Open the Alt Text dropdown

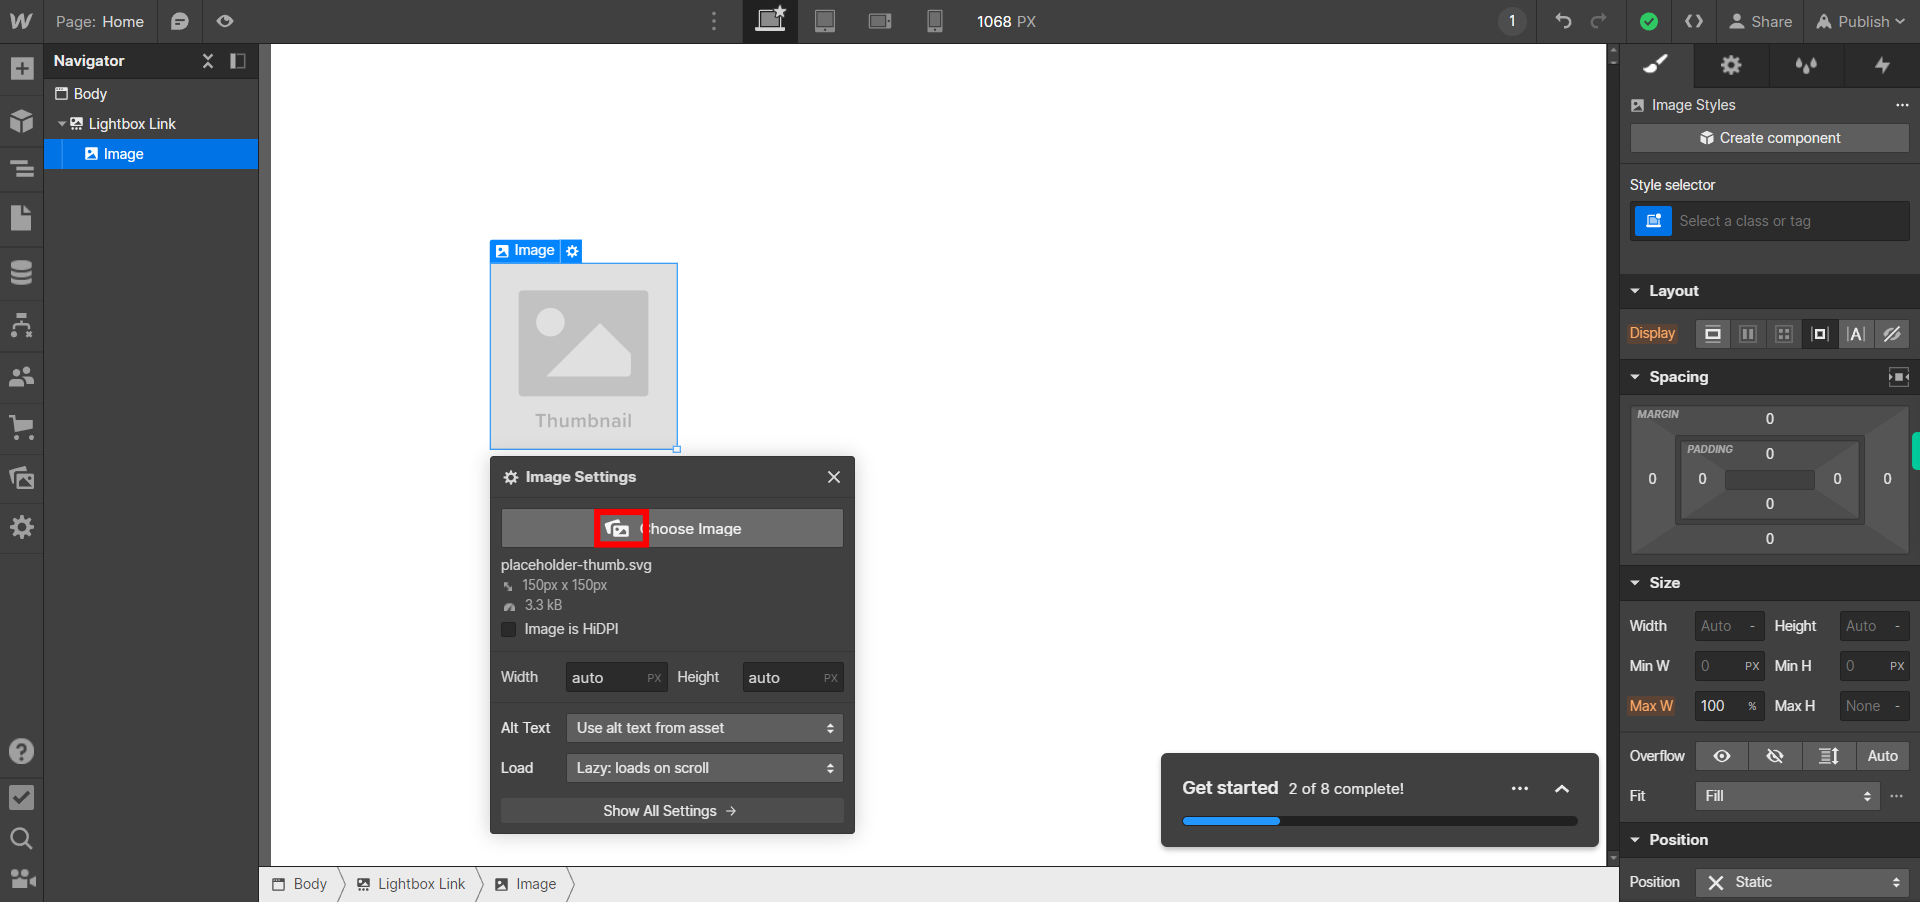click(704, 728)
